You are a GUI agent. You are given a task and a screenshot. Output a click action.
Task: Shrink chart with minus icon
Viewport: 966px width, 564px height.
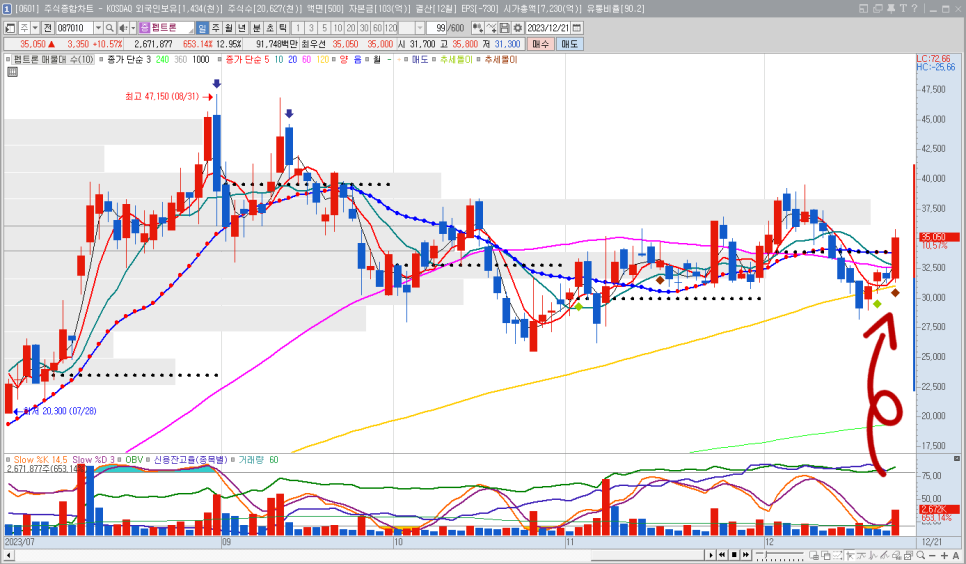932,555
